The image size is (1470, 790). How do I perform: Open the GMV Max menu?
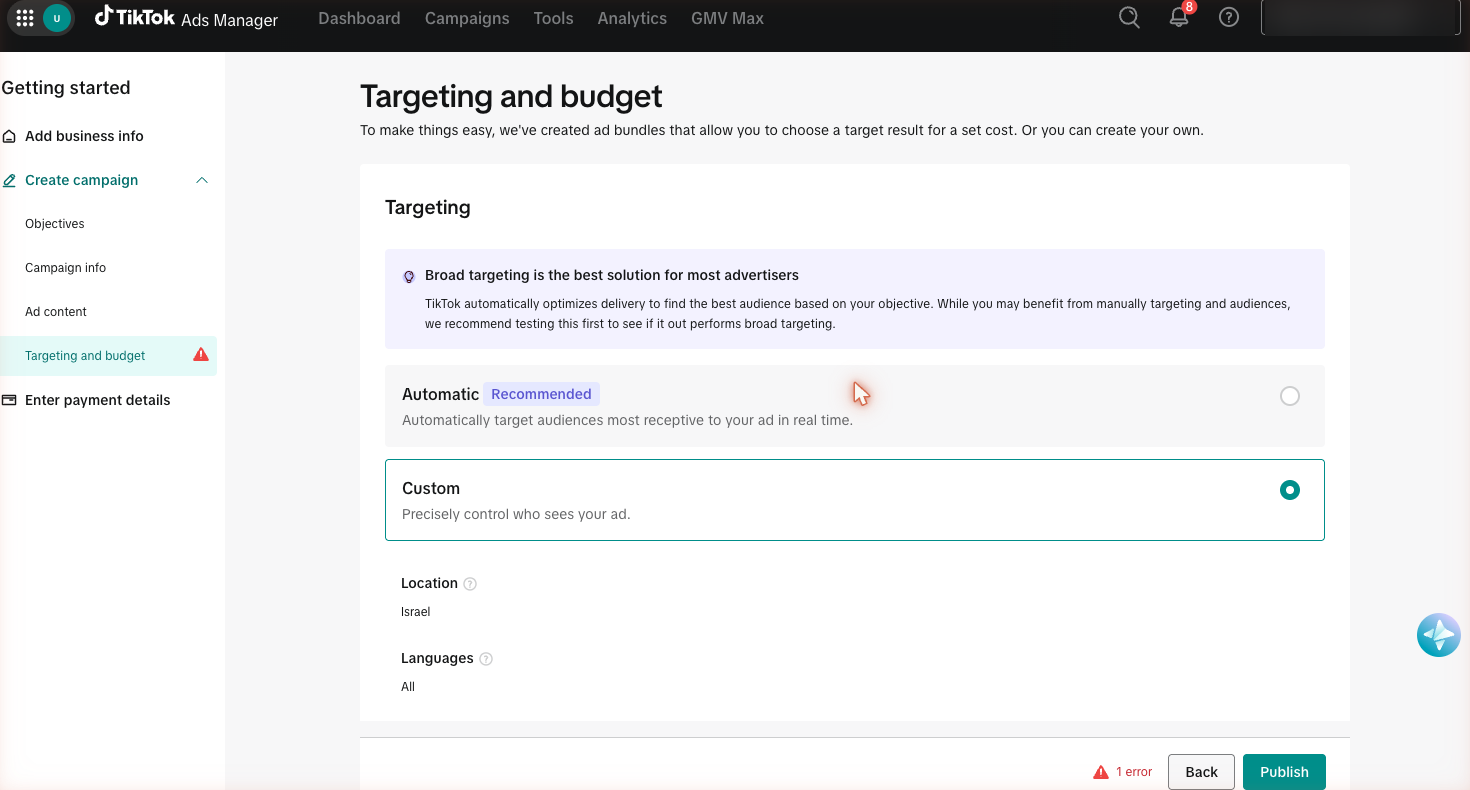(727, 18)
